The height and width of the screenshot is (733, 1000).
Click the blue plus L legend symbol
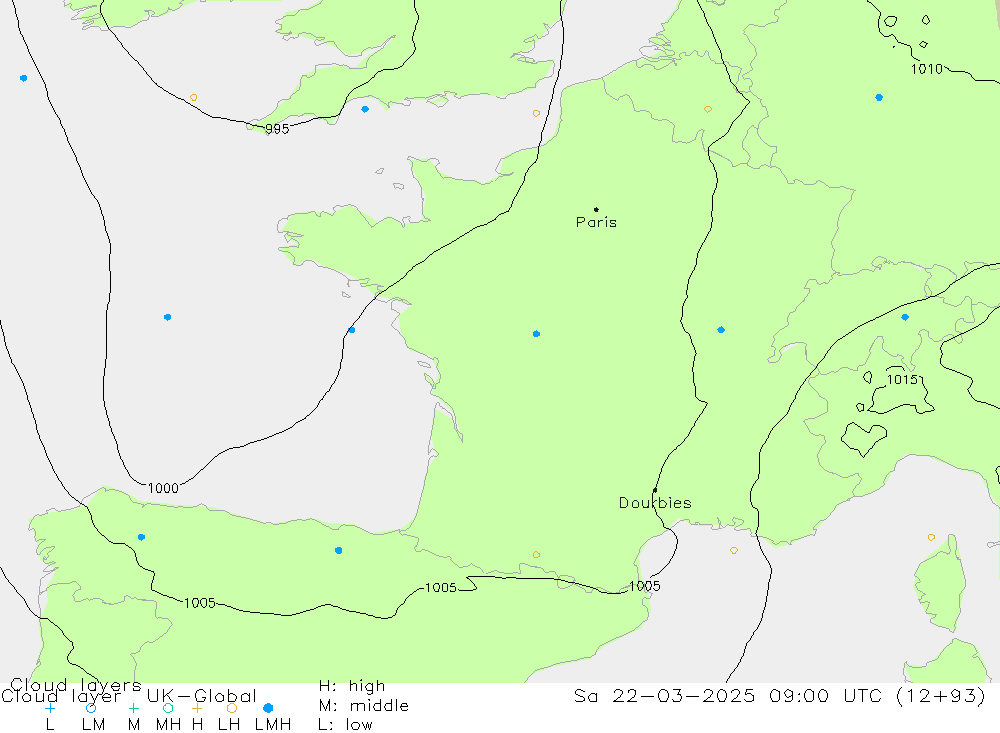coord(50,708)
